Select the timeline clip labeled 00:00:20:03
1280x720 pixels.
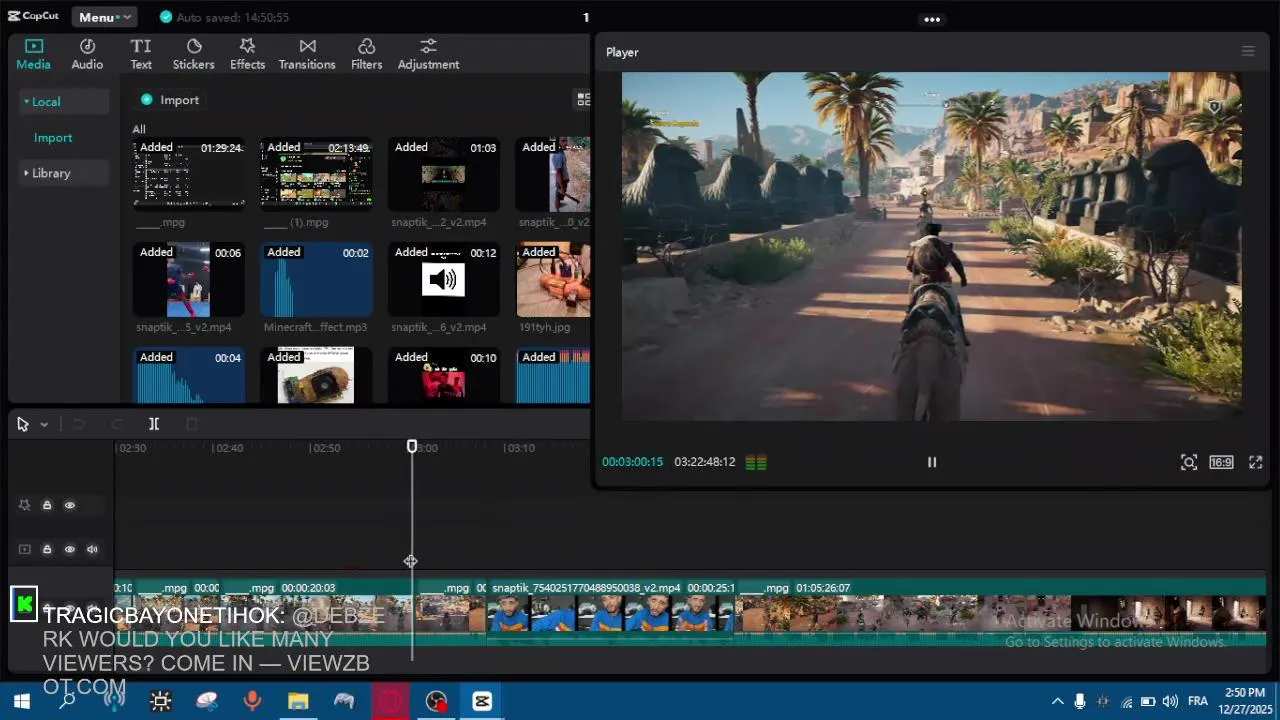(317, 613)
